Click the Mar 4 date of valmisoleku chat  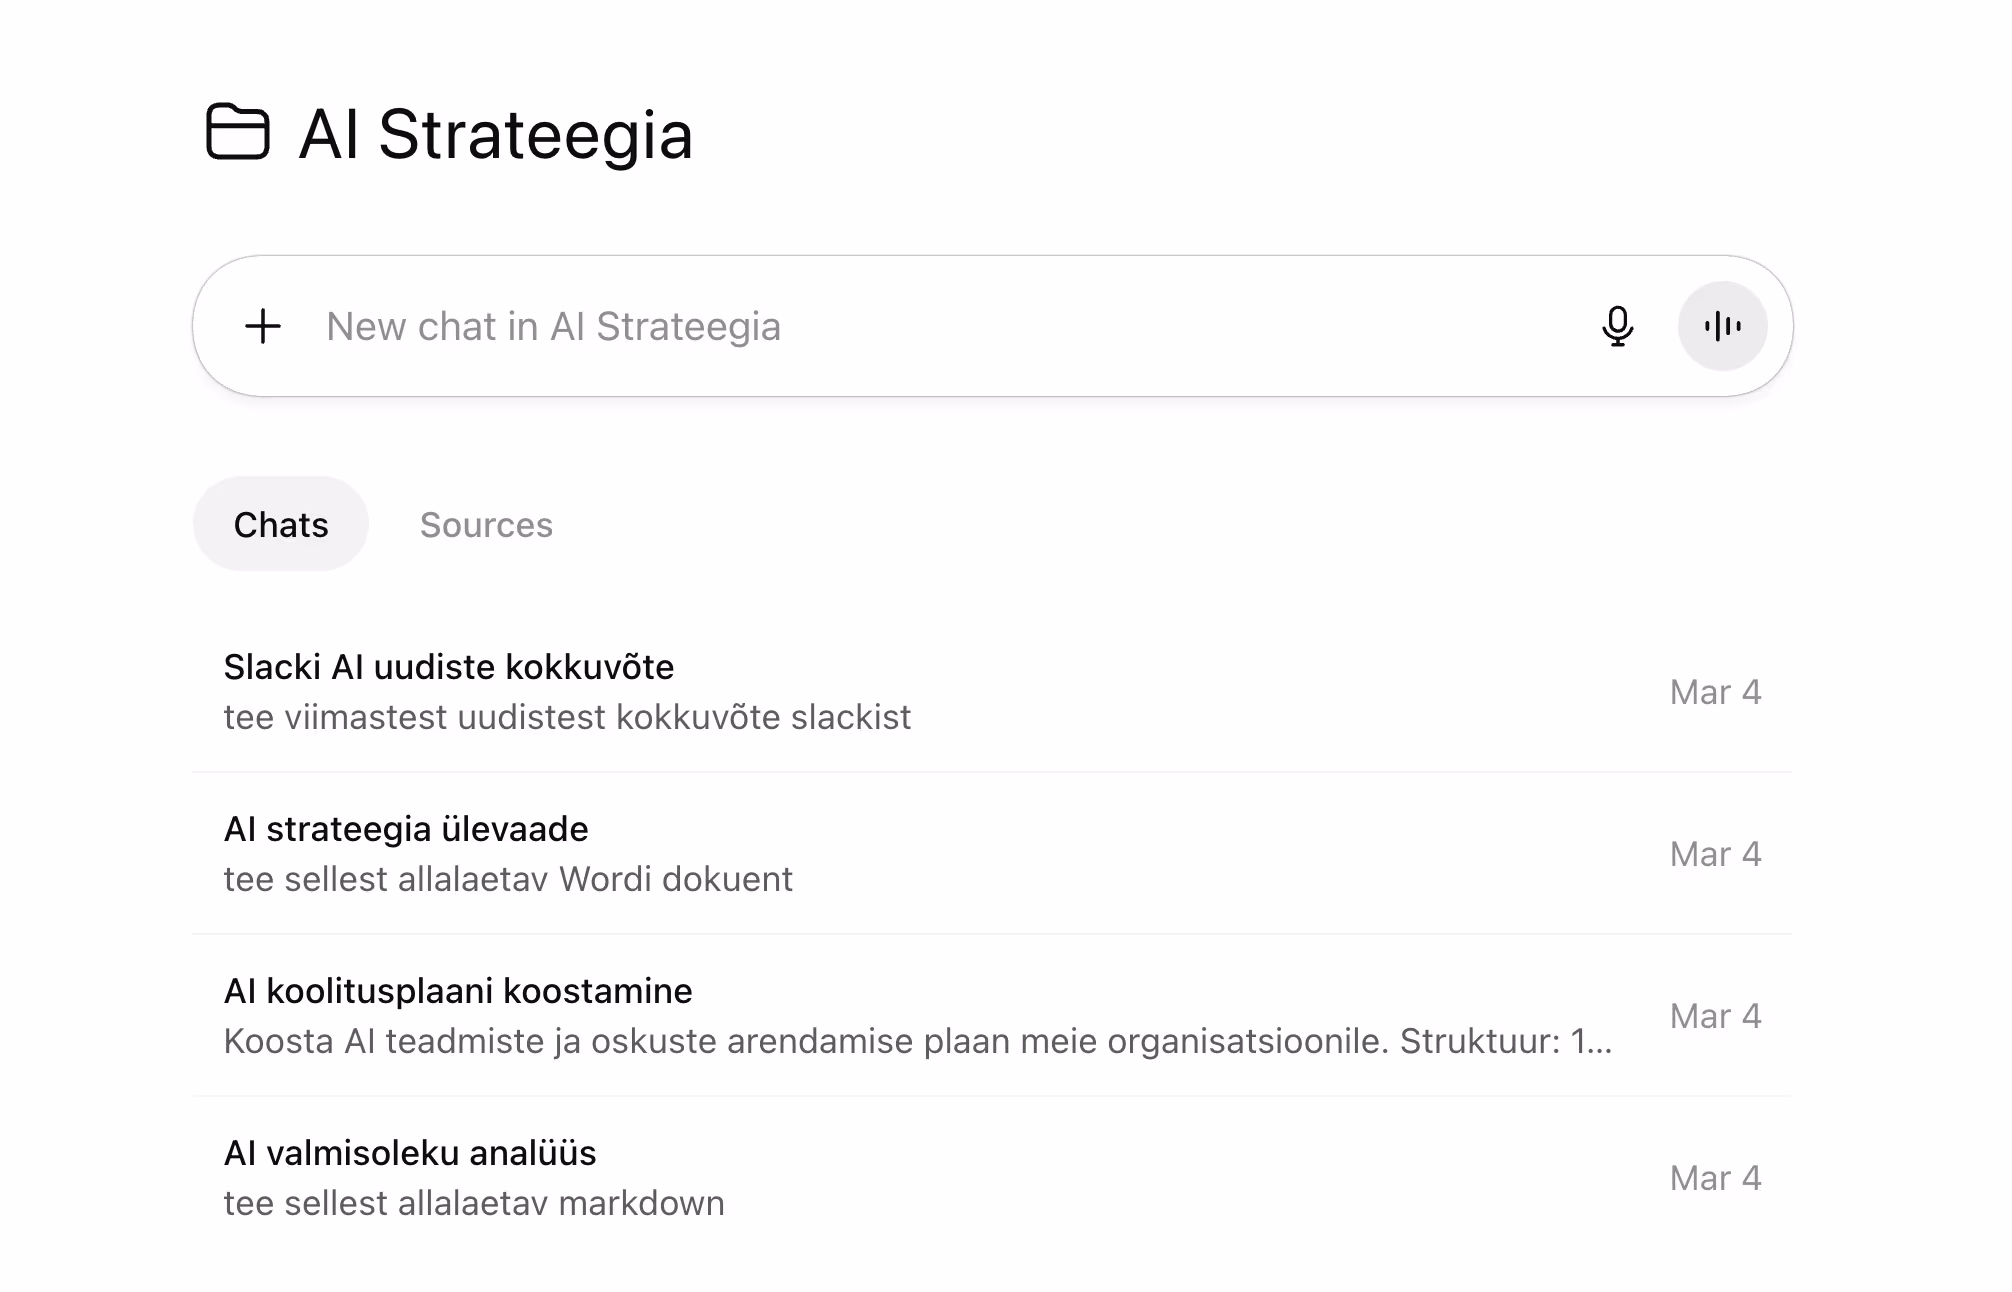coord(1715,1178)
